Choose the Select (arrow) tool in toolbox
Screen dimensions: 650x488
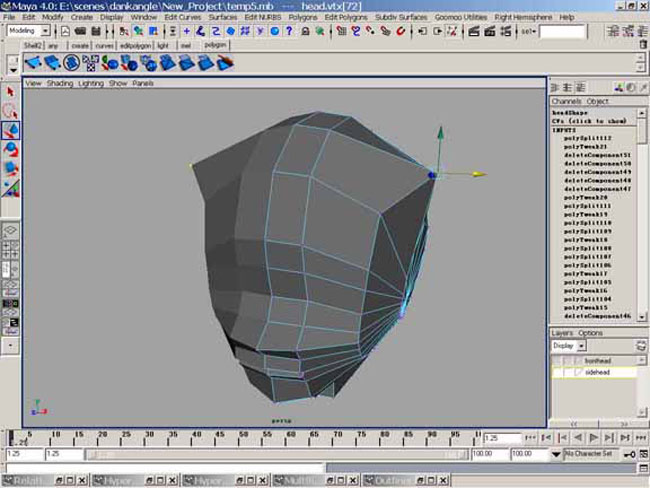point(10,92)
